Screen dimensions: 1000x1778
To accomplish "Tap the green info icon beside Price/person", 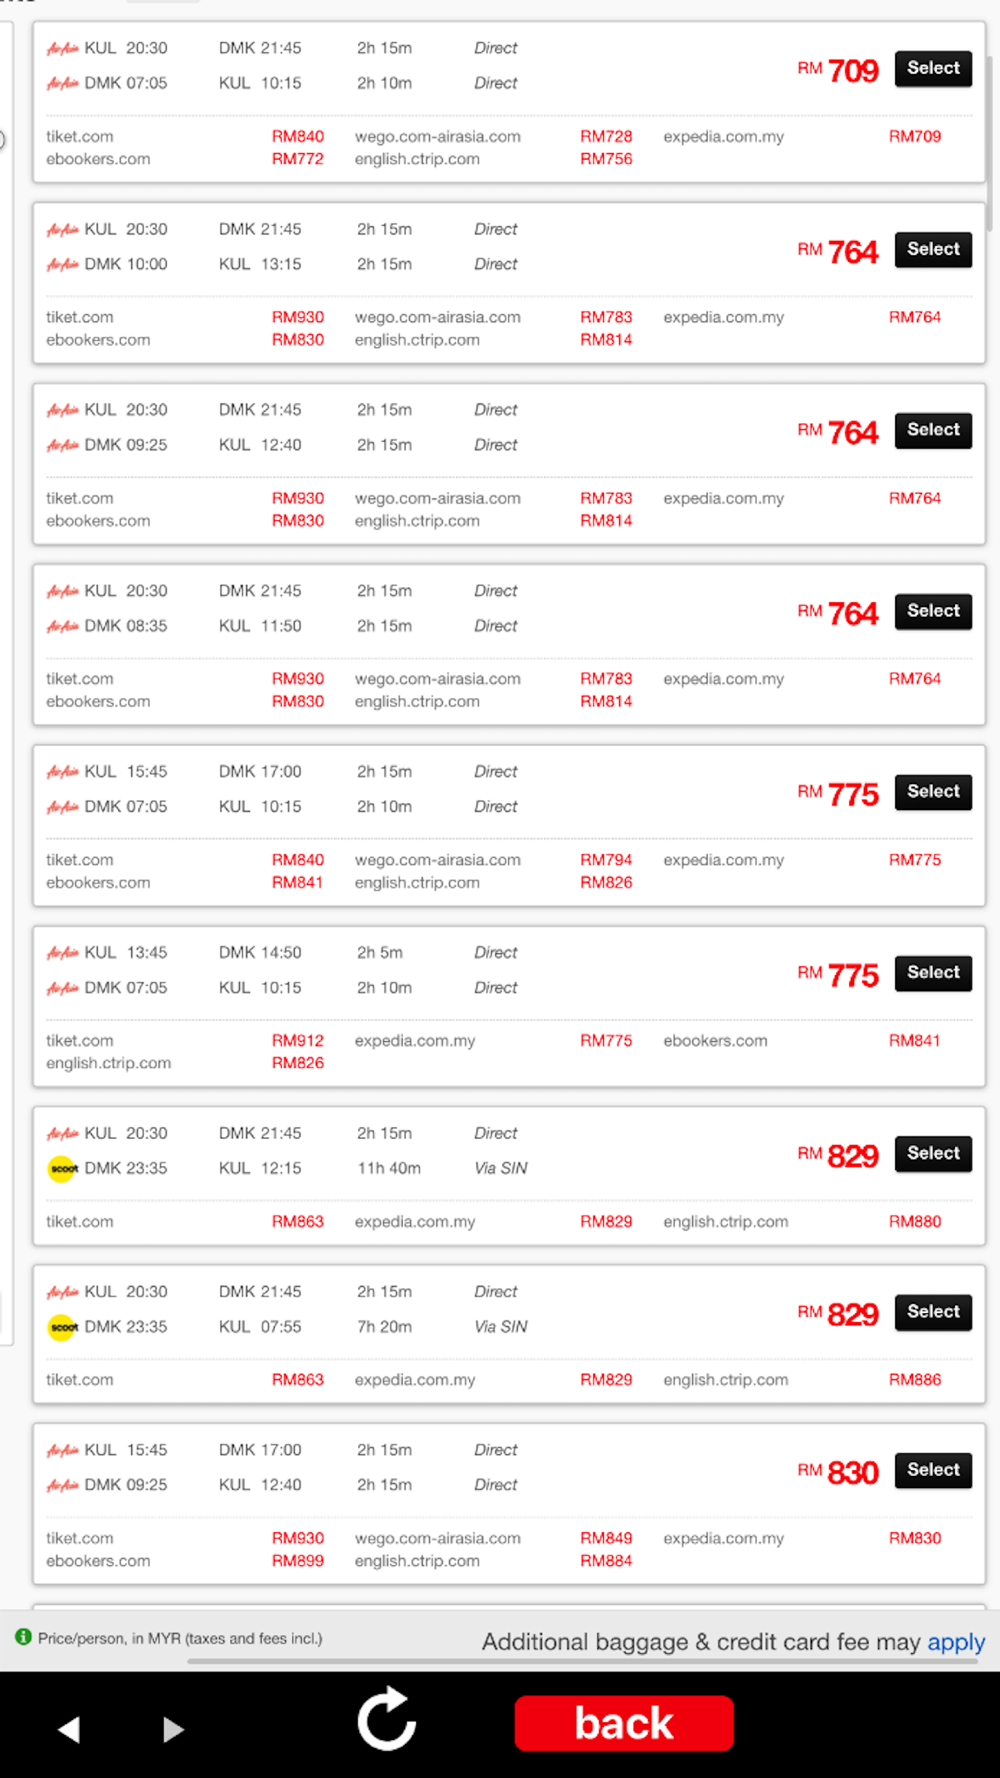I will (23, 1637).
